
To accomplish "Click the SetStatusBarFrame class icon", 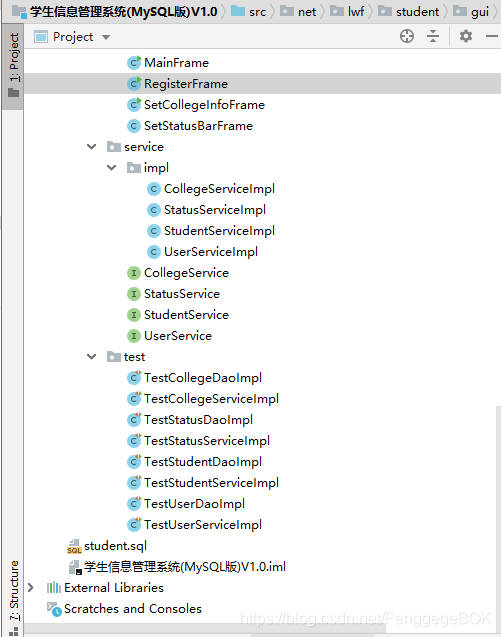I will click(x=134, y=126).
